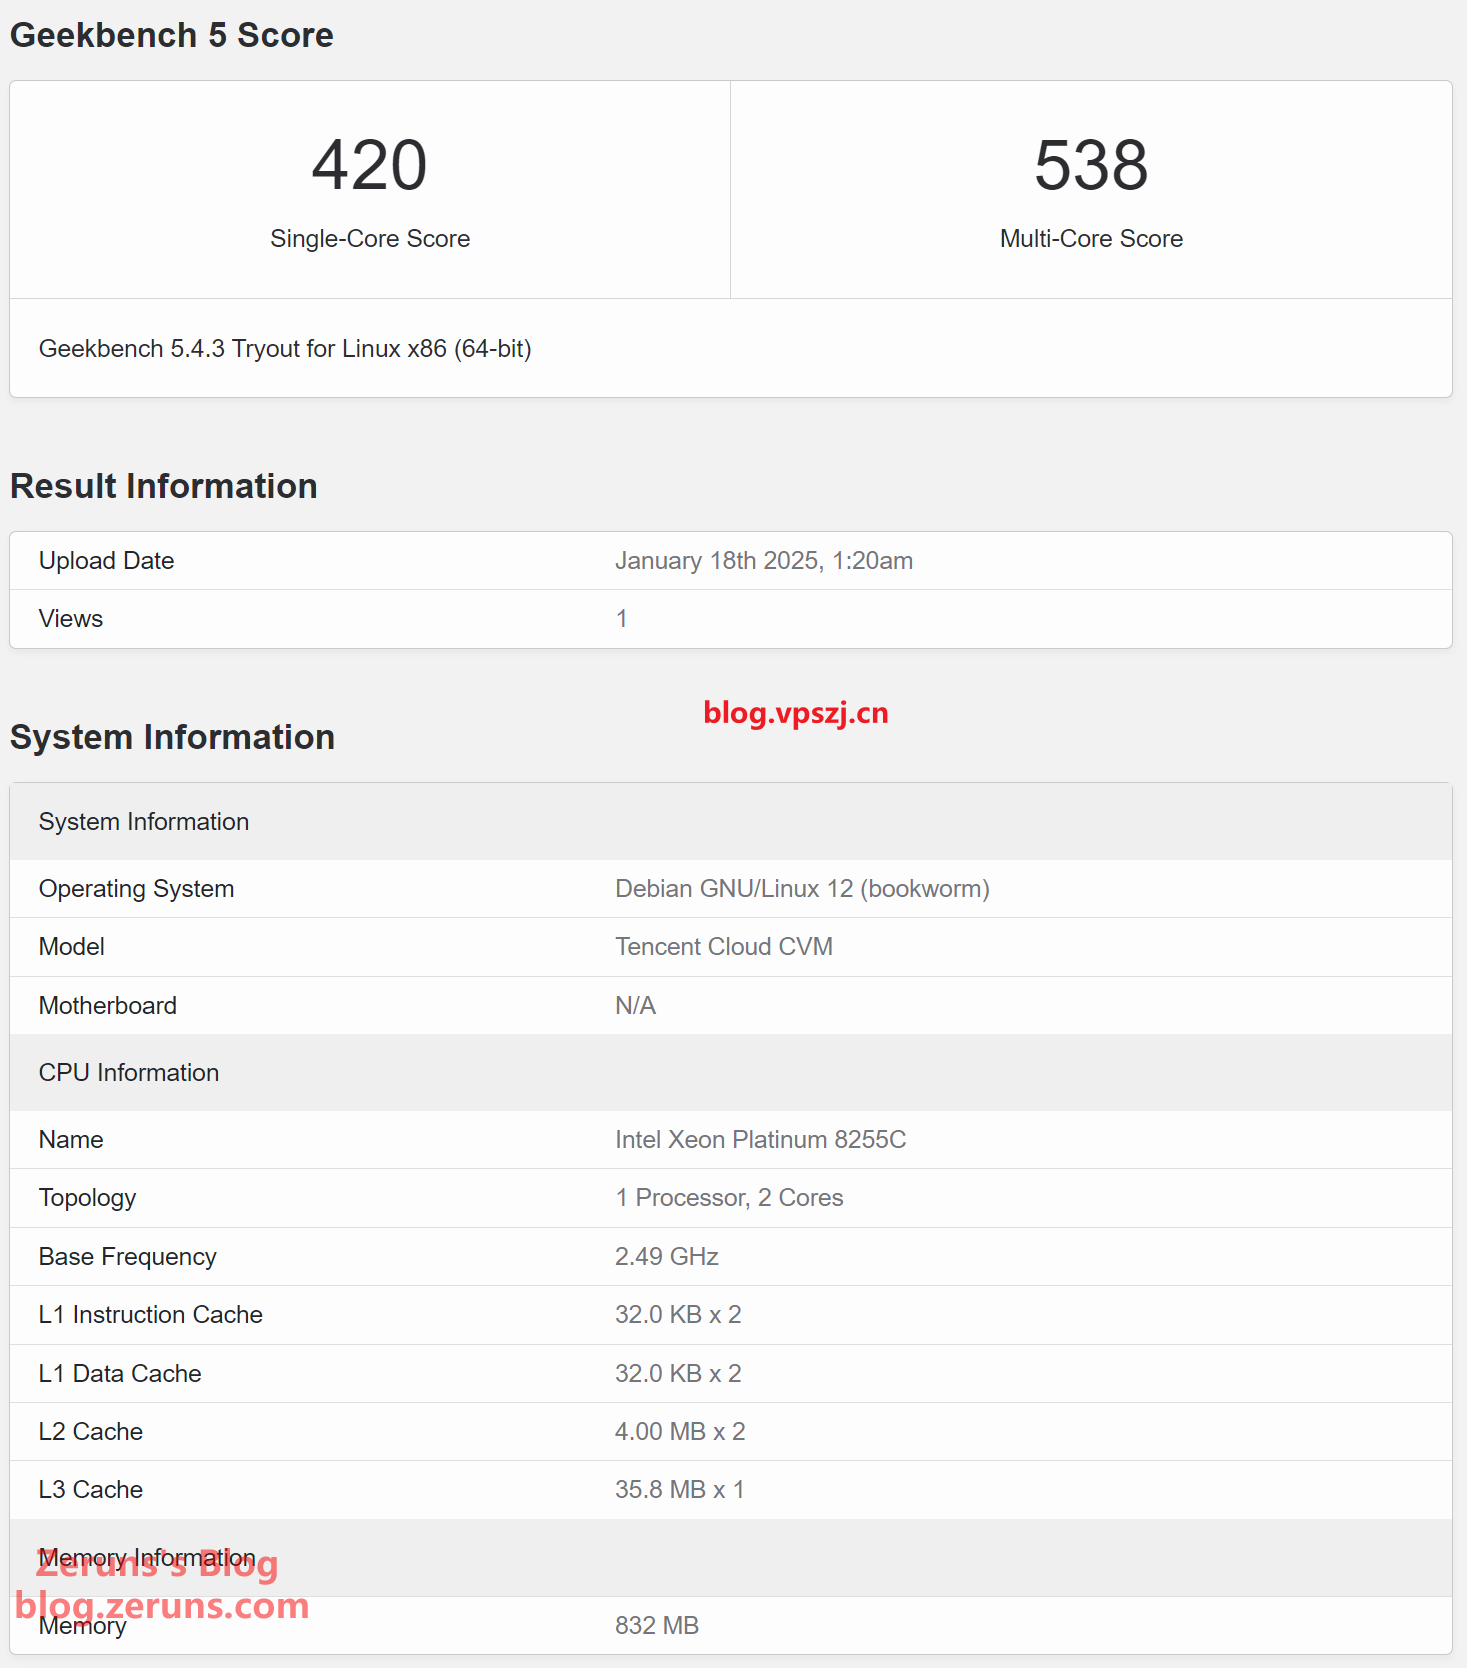Click the Tencent Cloud CVM model value
Screen dimensions: 1467x1668
point(723,947)
